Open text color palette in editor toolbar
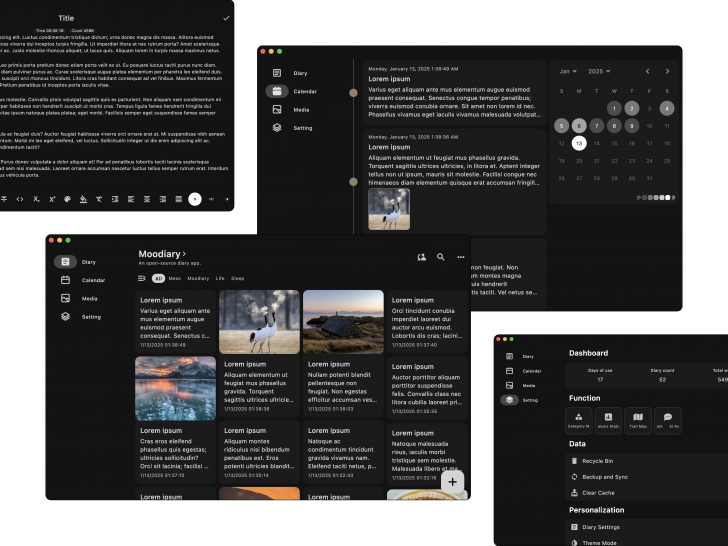728x546 pixels. pyautogui.click(x=67, y=199)
